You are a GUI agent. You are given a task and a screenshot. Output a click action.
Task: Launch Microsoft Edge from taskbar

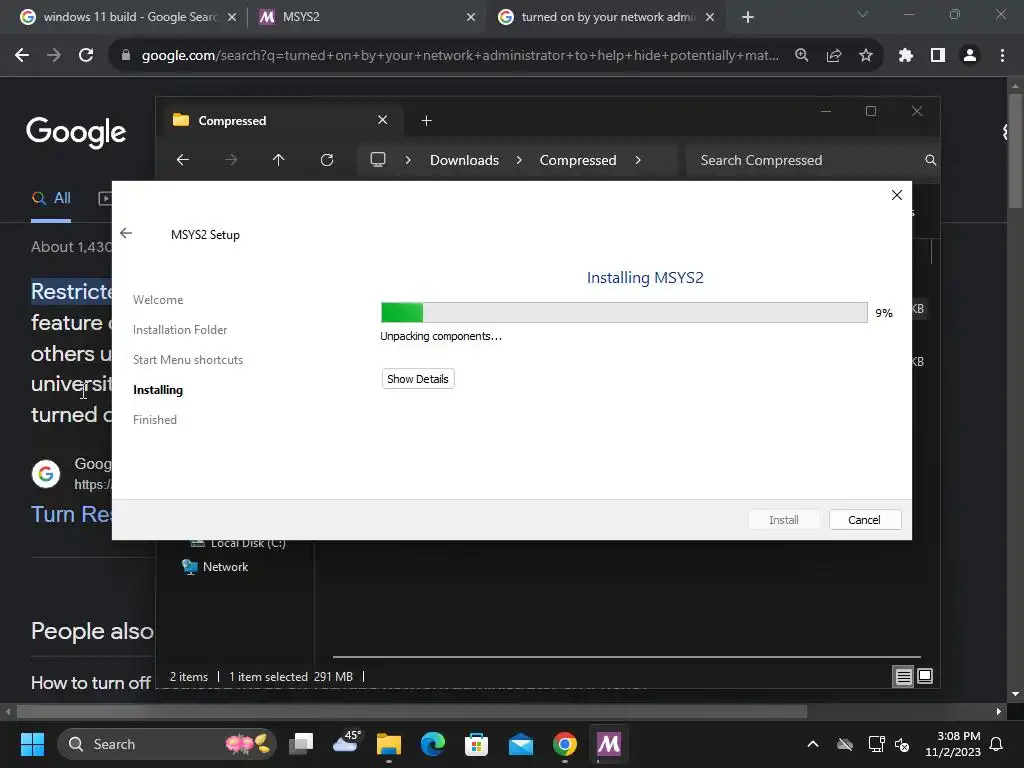tap(433, 744)
